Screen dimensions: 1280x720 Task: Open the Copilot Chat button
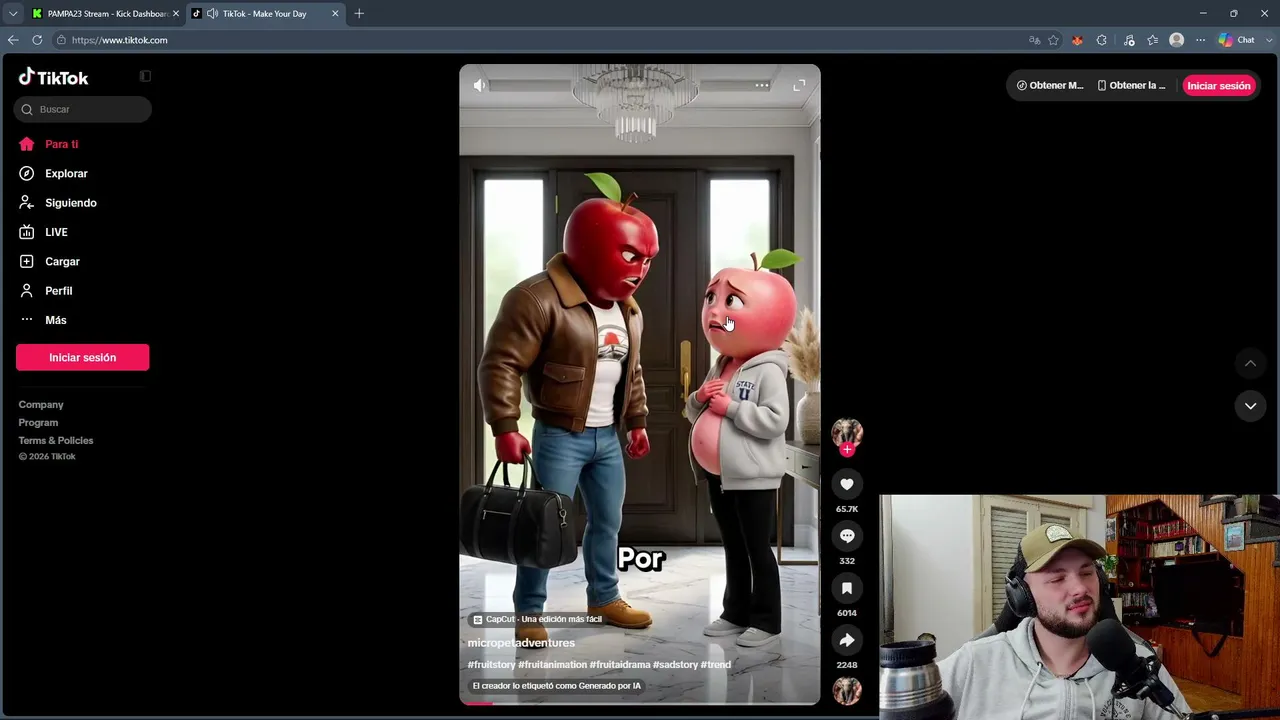(1236, 40)
